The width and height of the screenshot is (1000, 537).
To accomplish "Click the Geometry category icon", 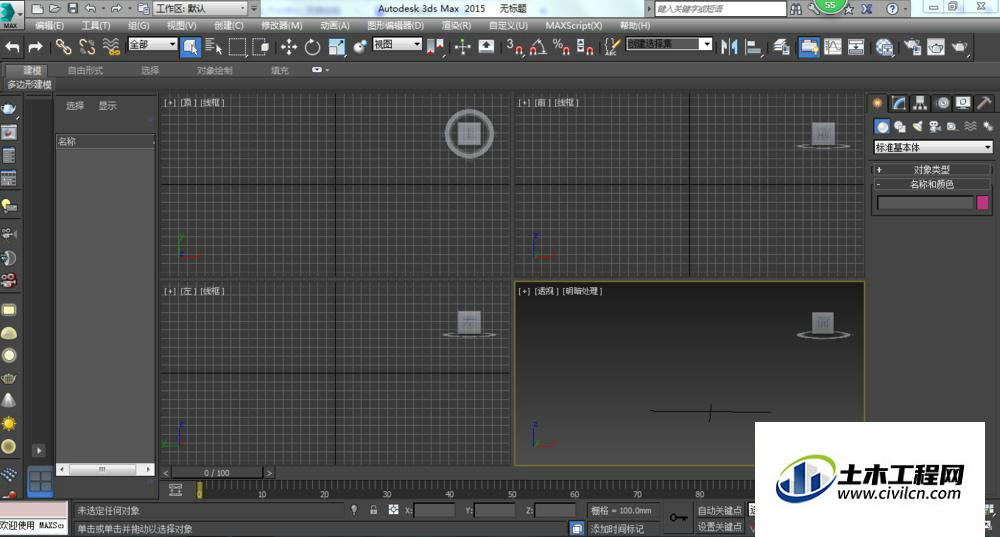I will point(882,126).
